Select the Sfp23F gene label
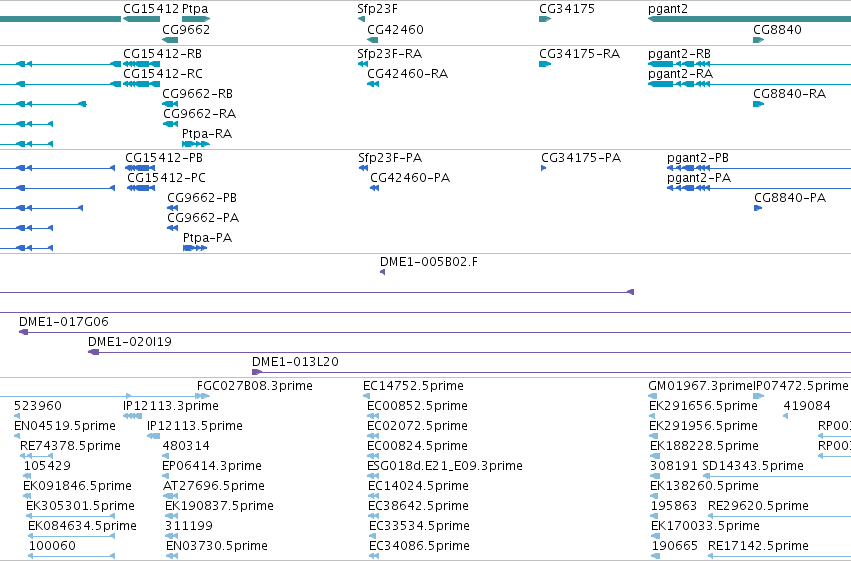Image resolution: width=851 pixels, height=561 pixels. tap(377, 9)
